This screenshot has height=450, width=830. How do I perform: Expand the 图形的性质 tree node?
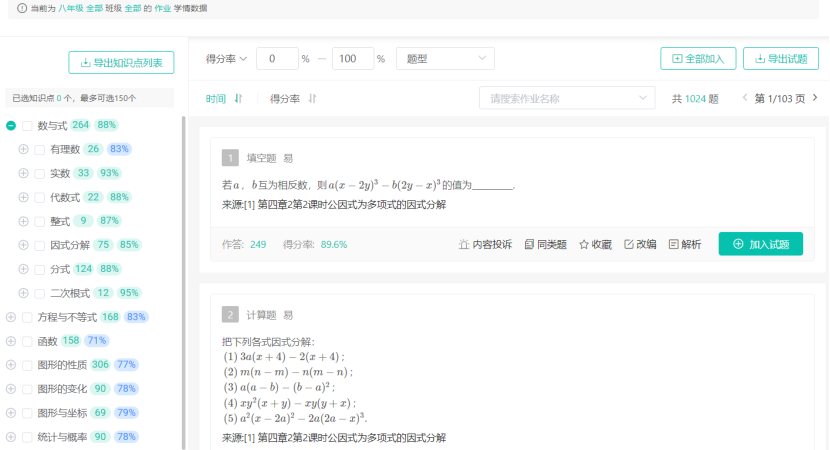point(11,365)
